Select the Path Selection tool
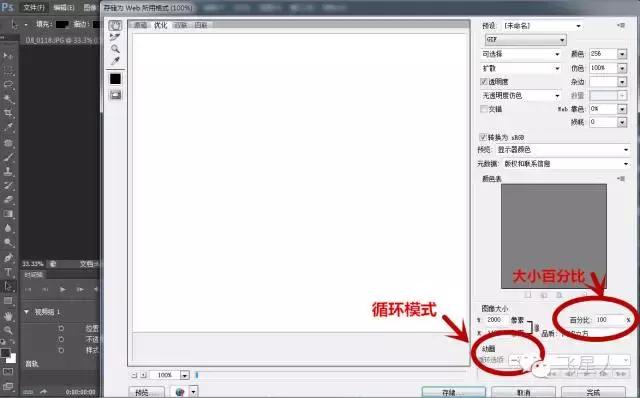This screenshot has height=398, width=640. click(x=8, y=286)
